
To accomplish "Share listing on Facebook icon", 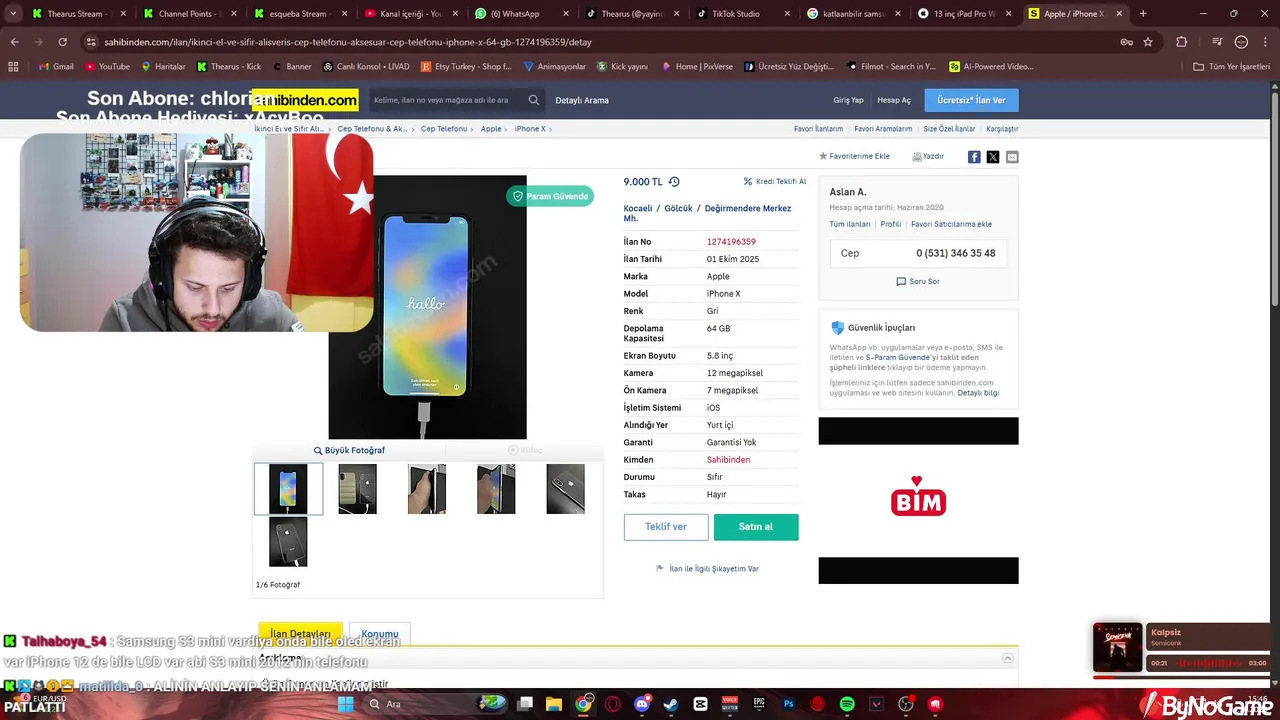I will click(x=974, y=157).
